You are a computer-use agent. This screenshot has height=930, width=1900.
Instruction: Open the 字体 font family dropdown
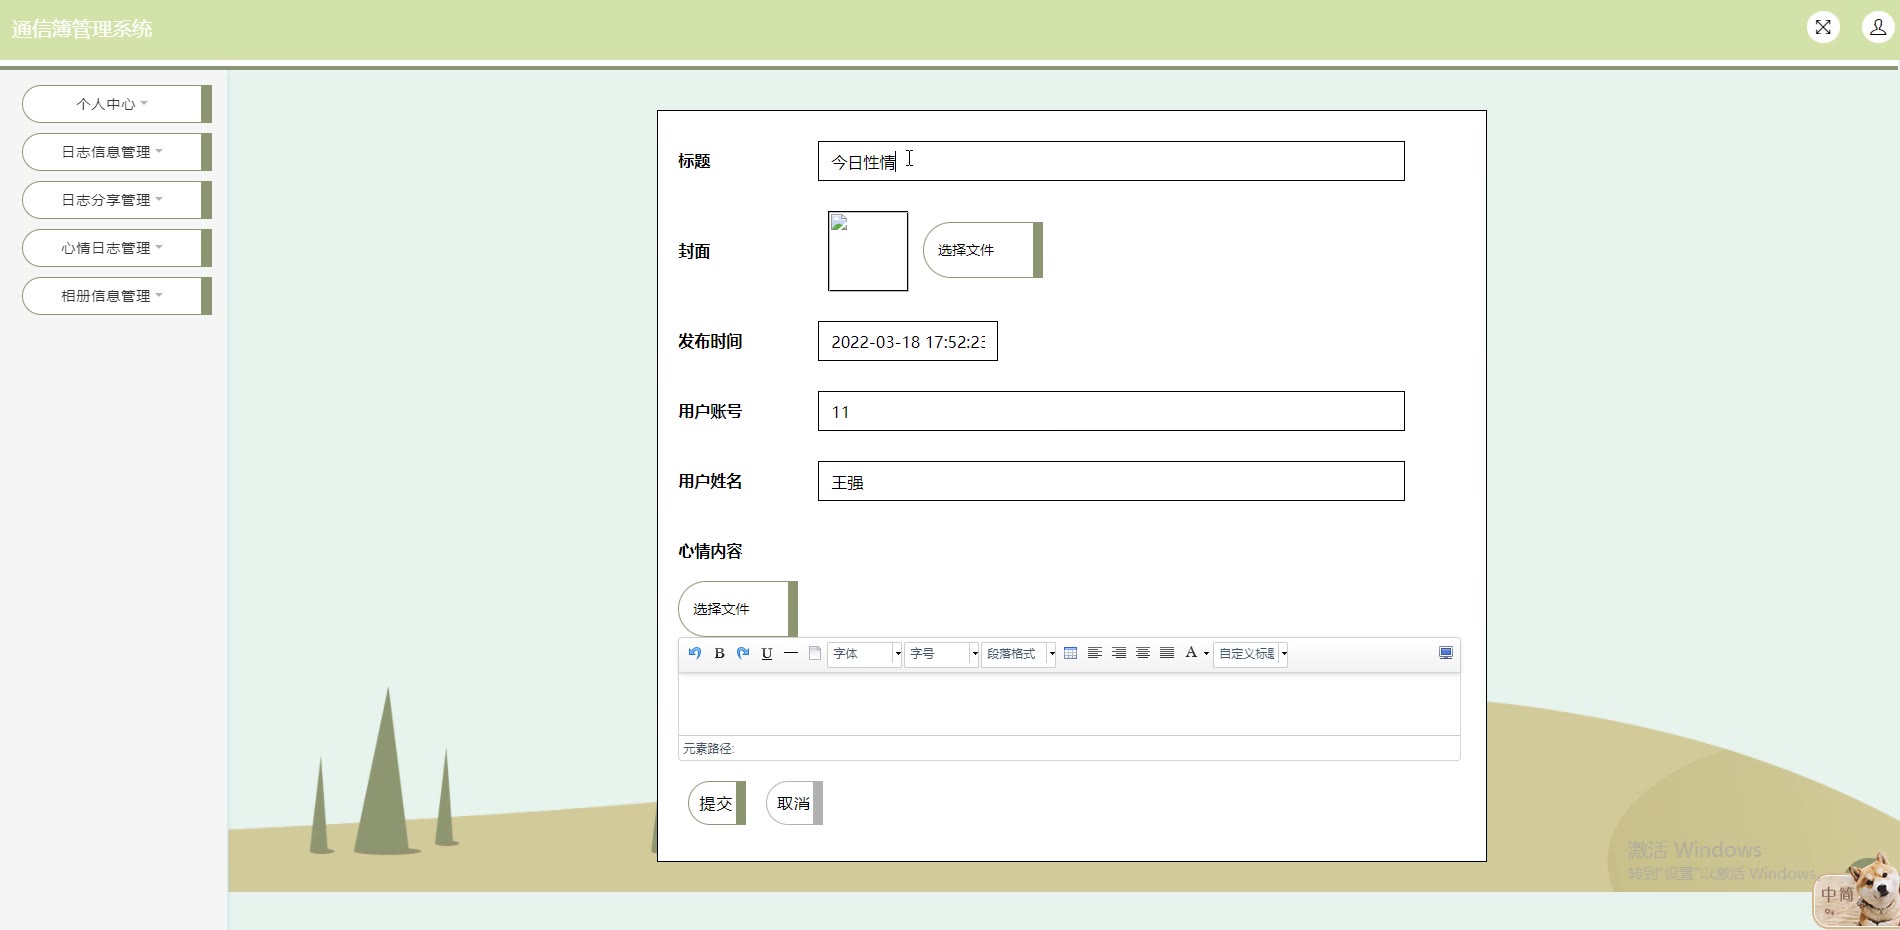tap(865, 654)
